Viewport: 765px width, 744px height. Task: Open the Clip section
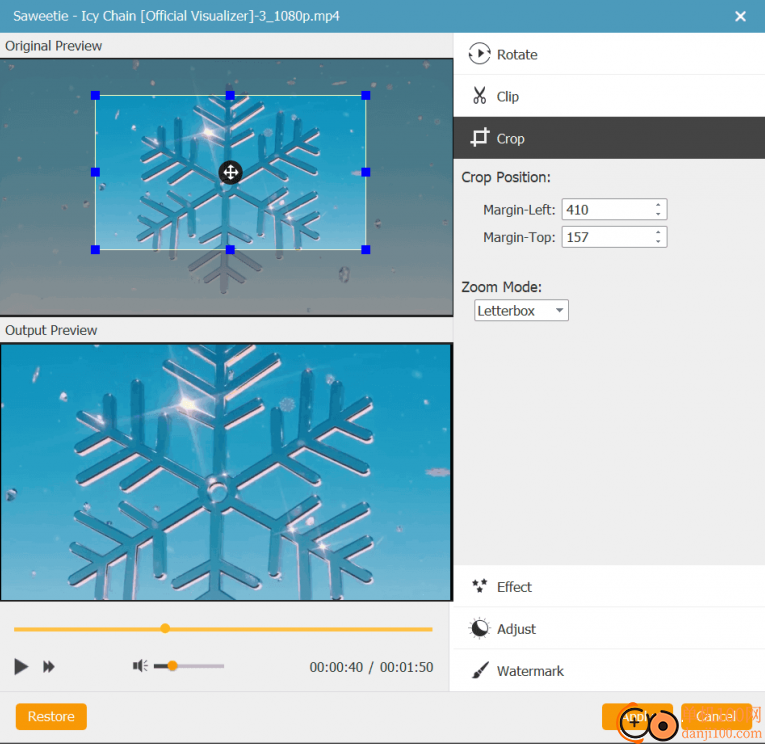point(609,96)
